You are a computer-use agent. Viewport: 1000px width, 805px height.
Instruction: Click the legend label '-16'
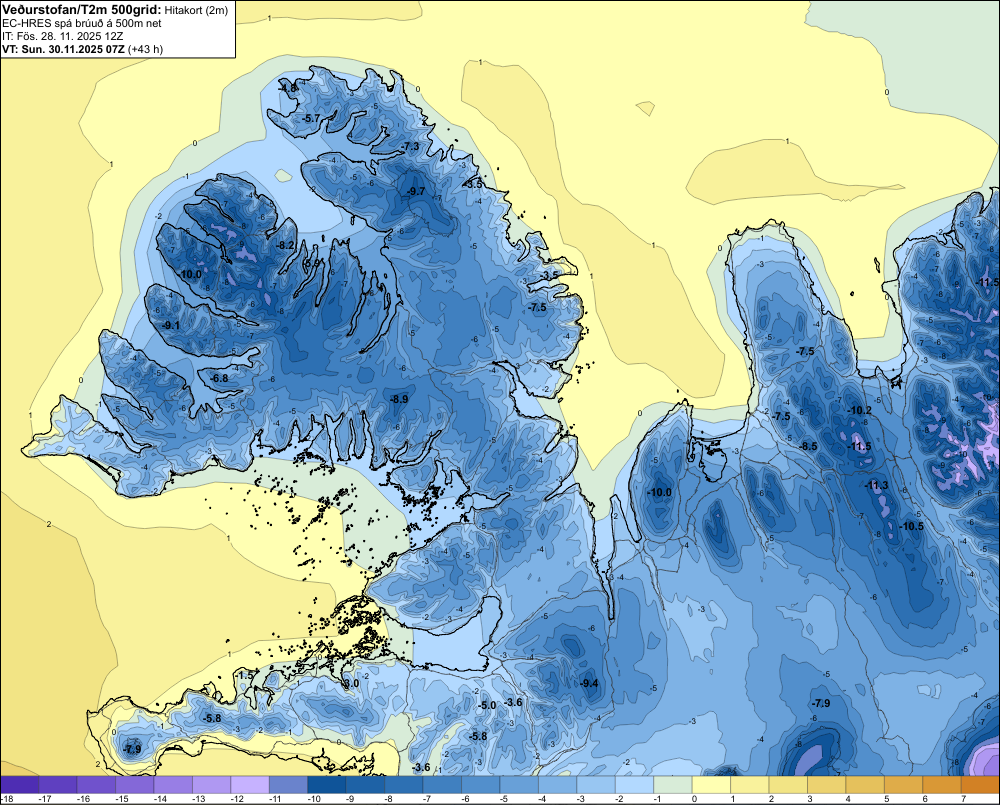[84, 799]
